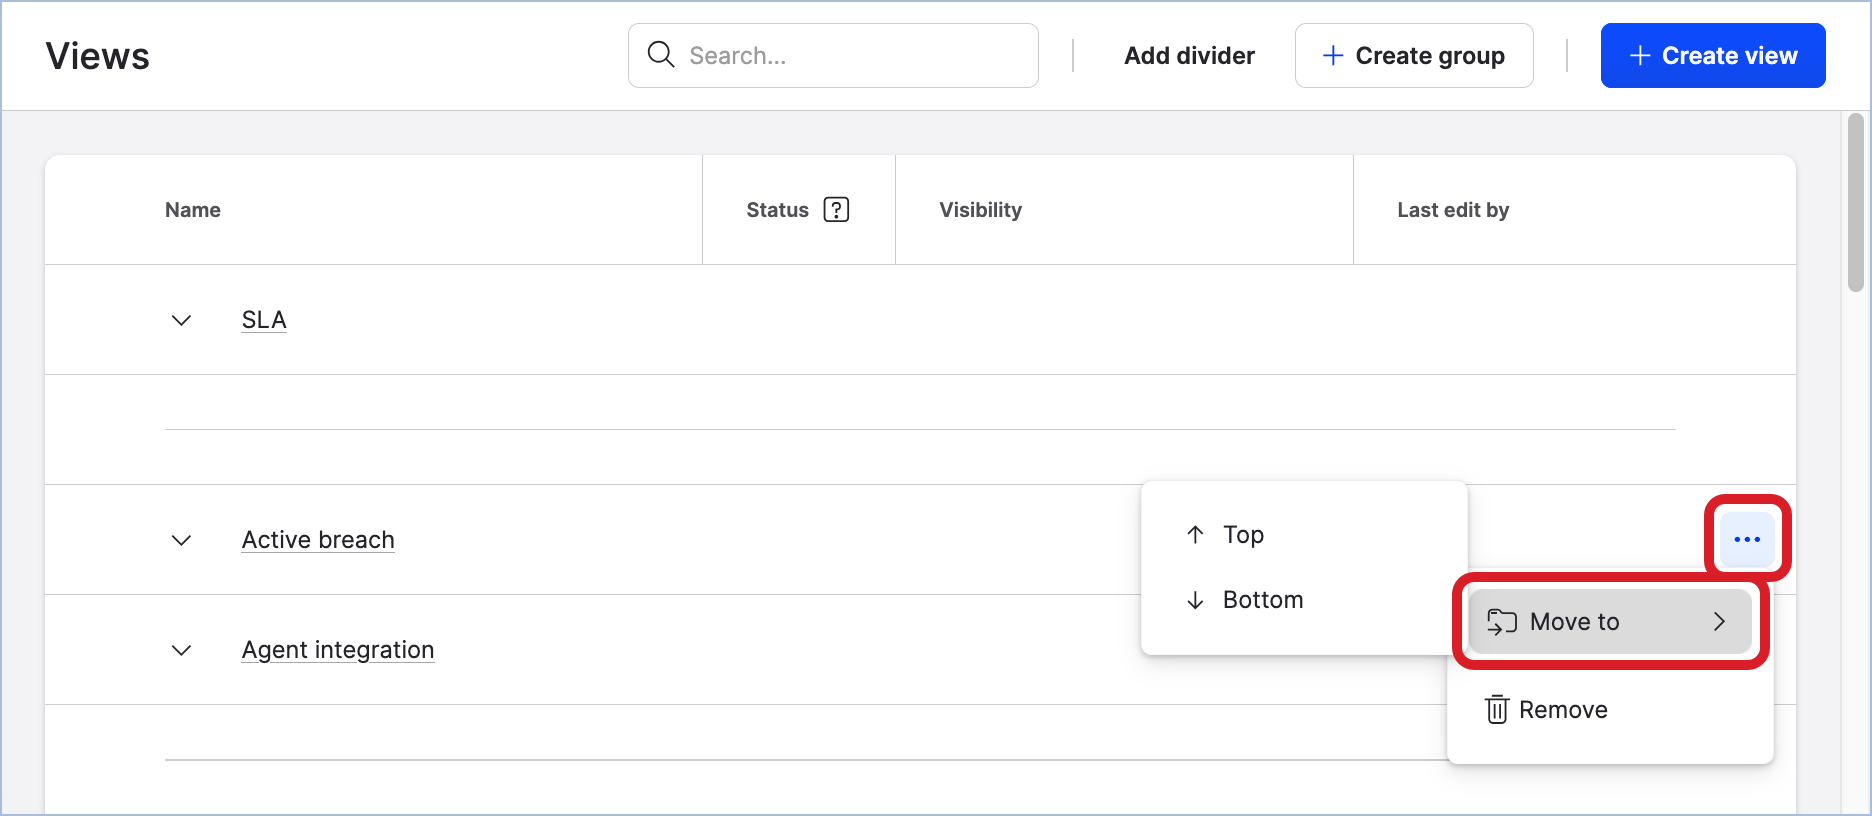Click the more actions ellipsis on Active breach
The height and width of the screenshot is (816, 1872).
1746,539
